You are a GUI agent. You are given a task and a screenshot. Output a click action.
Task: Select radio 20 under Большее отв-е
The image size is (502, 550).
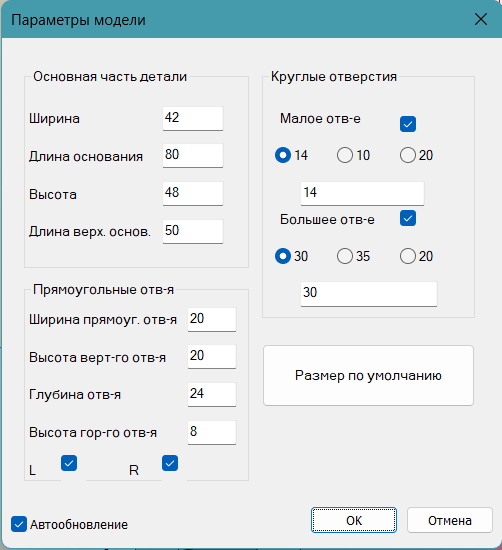pyautogui.click(x=408, y=256)
